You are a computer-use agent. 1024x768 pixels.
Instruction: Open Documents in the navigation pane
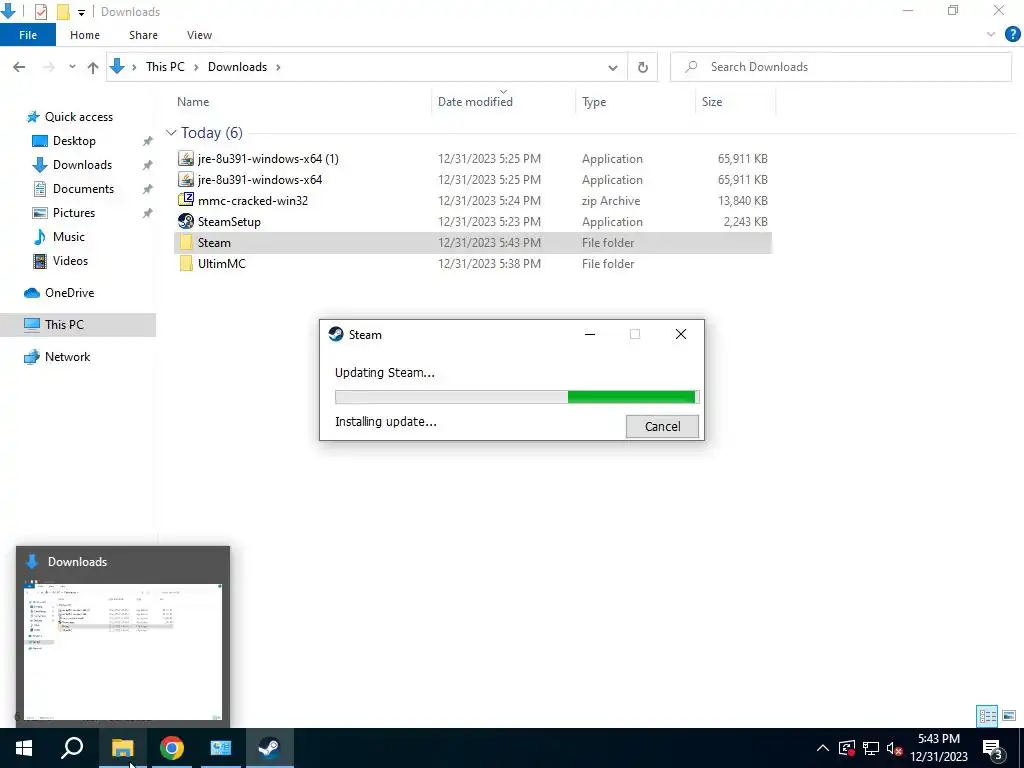[x=83, y=189]
